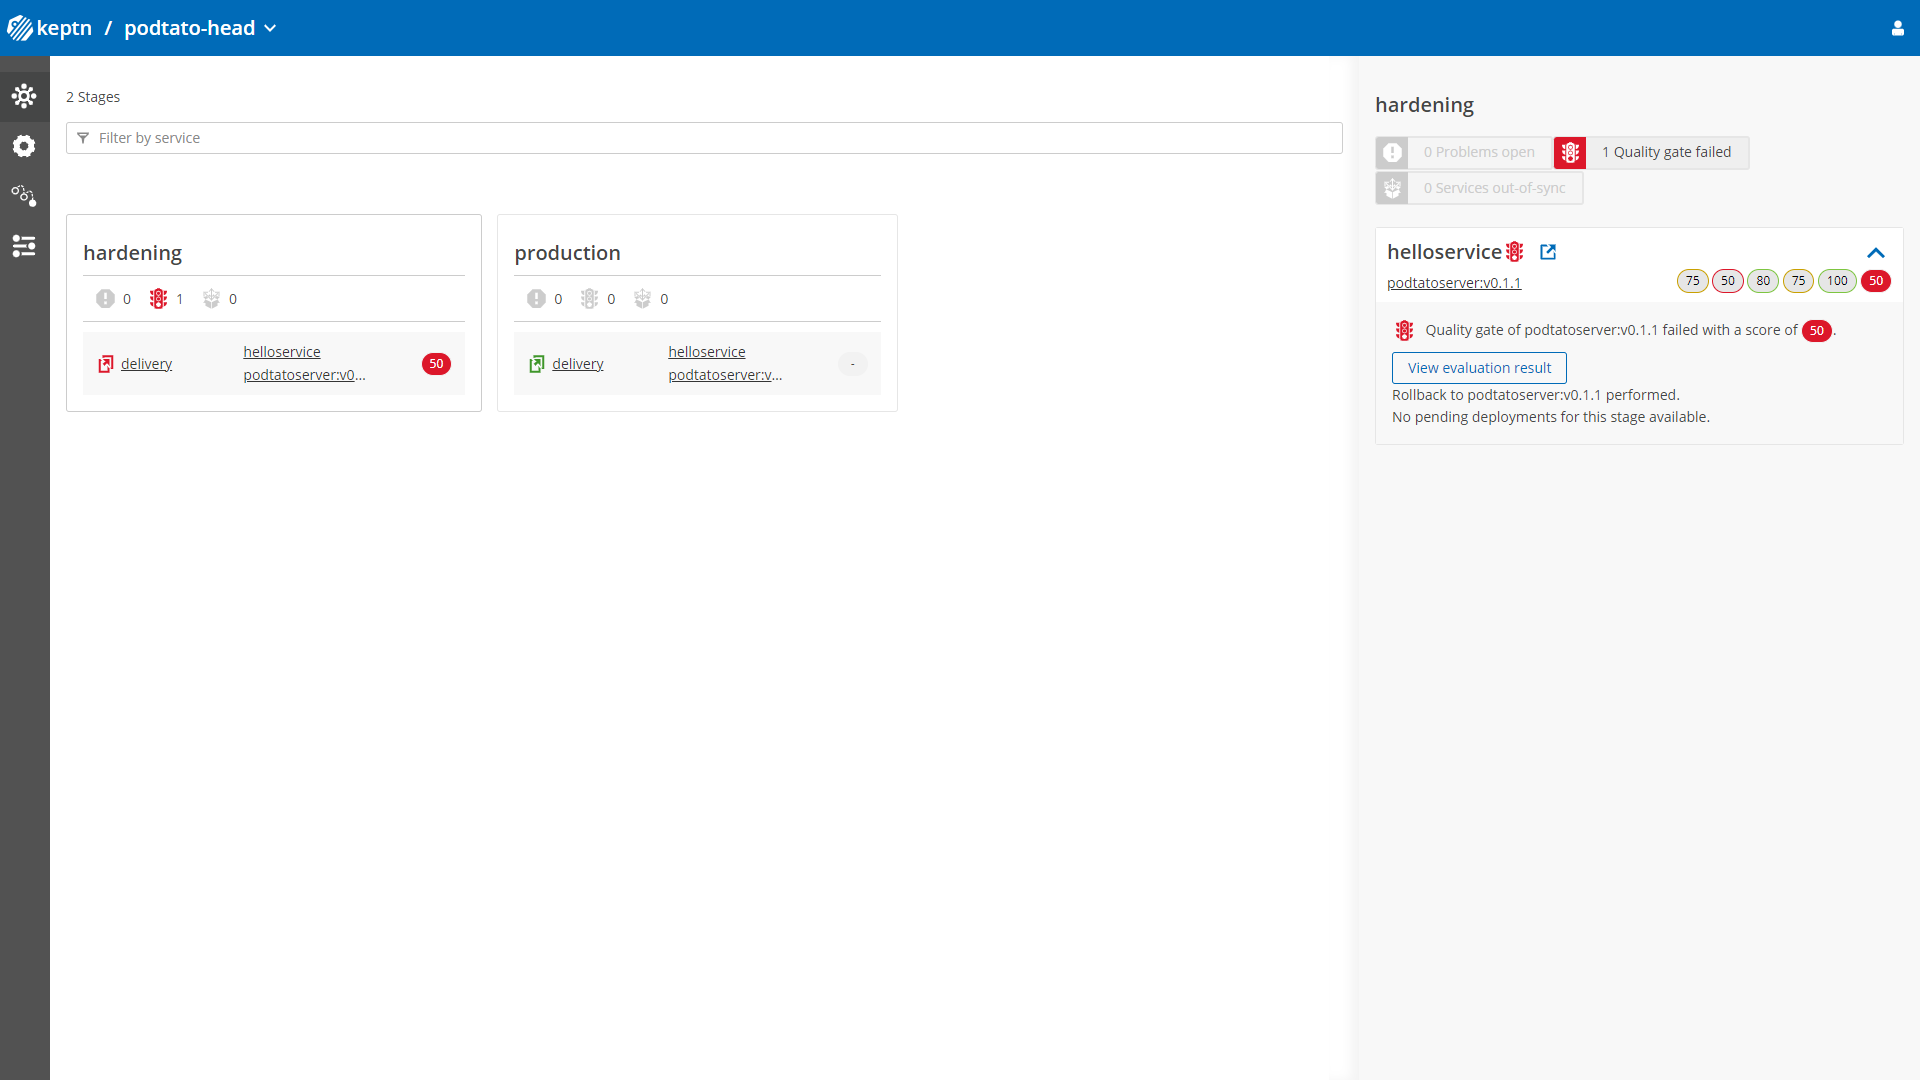Click the Filter by service field
The width and height of the screenshot is (1920, 1080).
click(704, 138)
